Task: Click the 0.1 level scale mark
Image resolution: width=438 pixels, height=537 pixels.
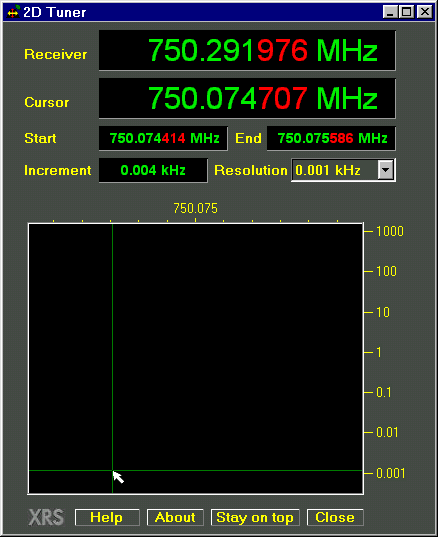Action: [384, 392]
